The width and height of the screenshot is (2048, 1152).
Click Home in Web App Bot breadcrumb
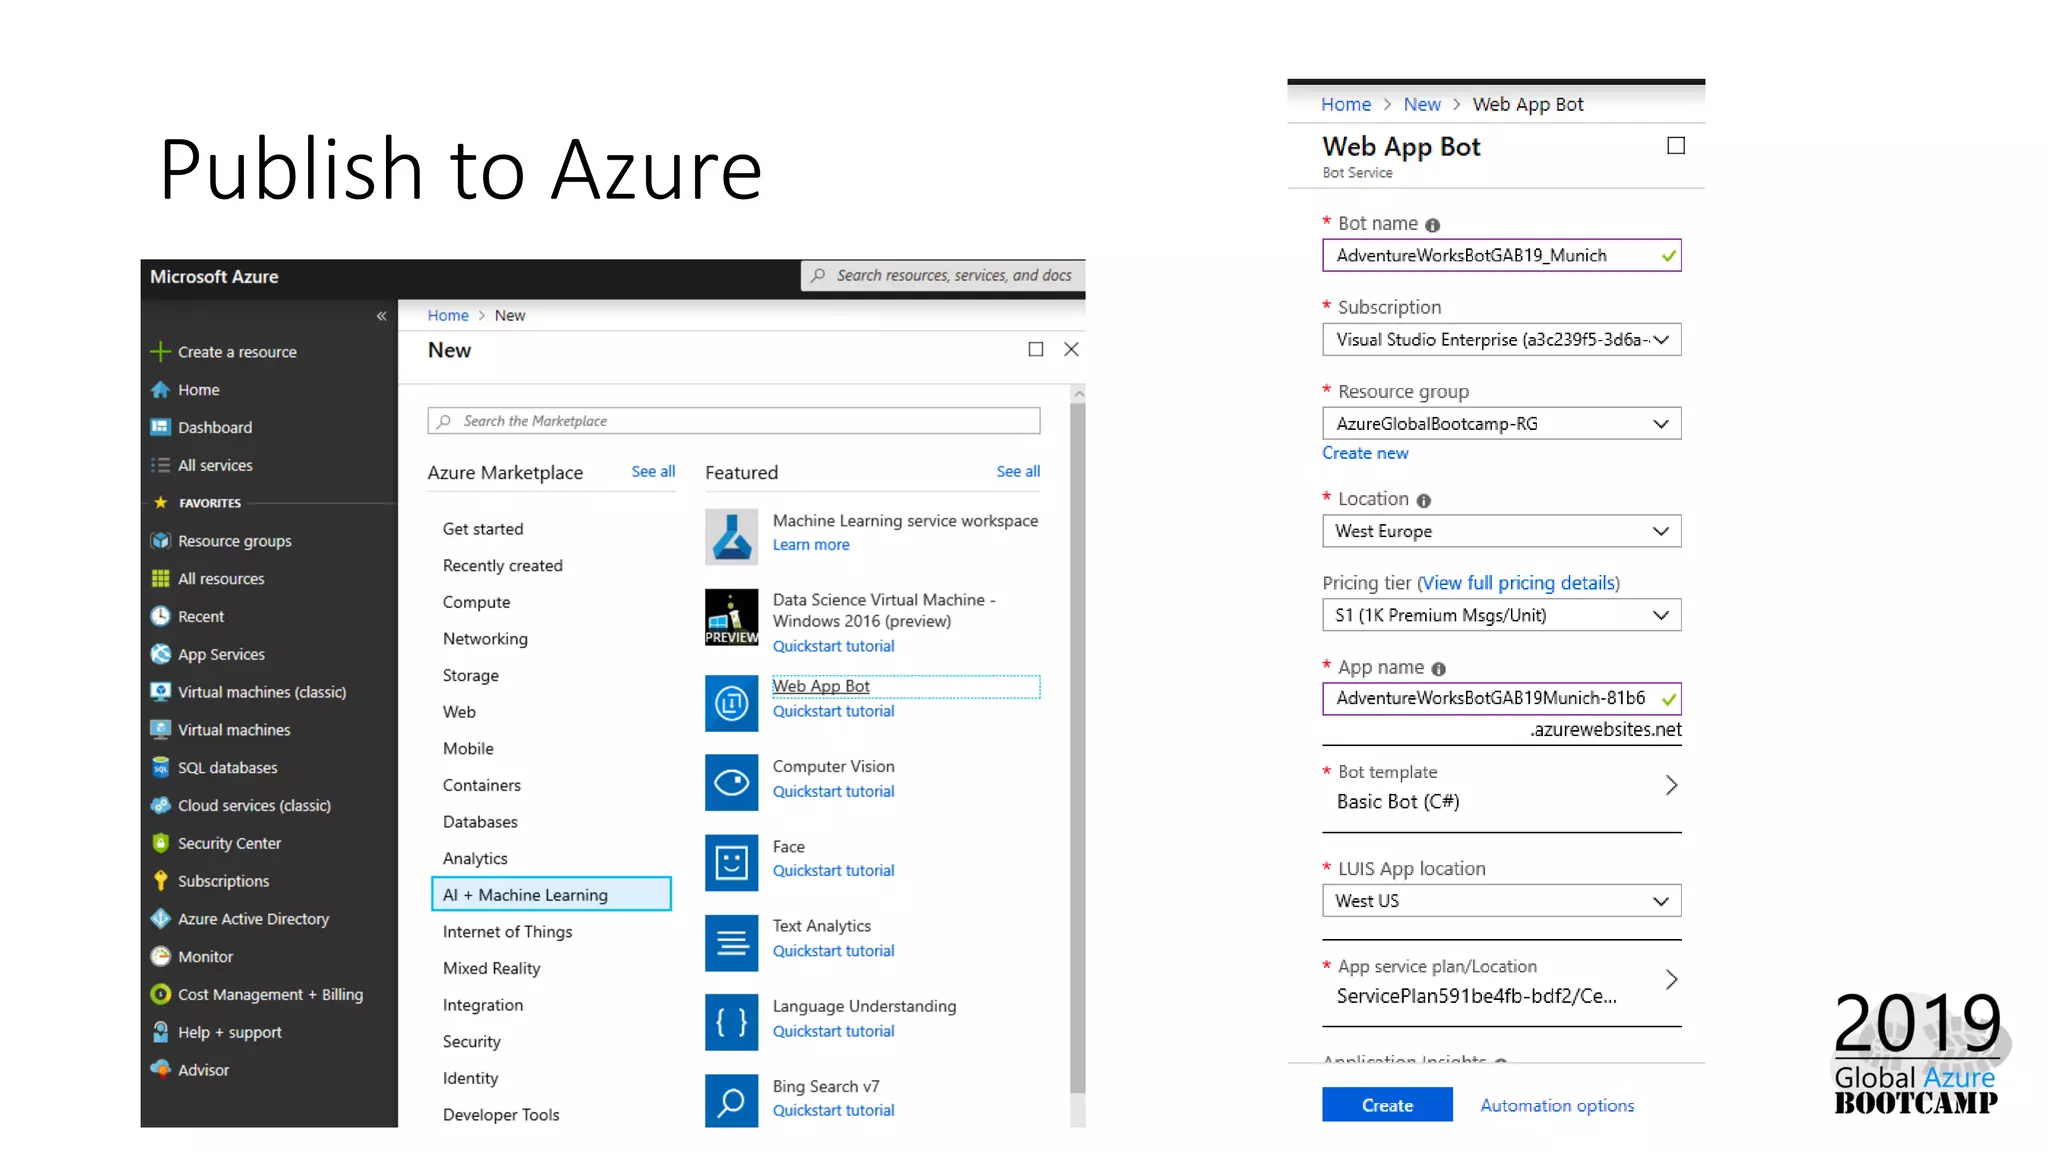[1346, 104]
